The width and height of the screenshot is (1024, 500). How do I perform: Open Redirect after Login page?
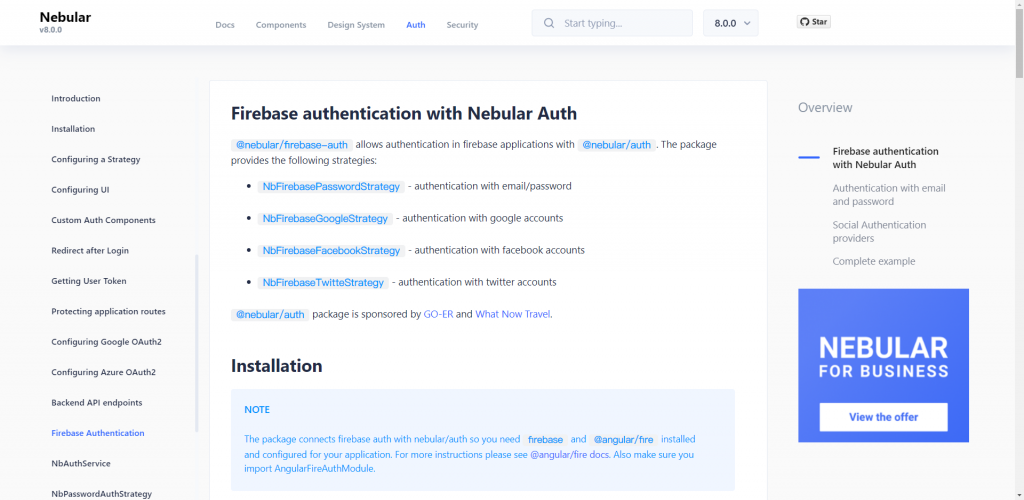click(x=90, y=251)
